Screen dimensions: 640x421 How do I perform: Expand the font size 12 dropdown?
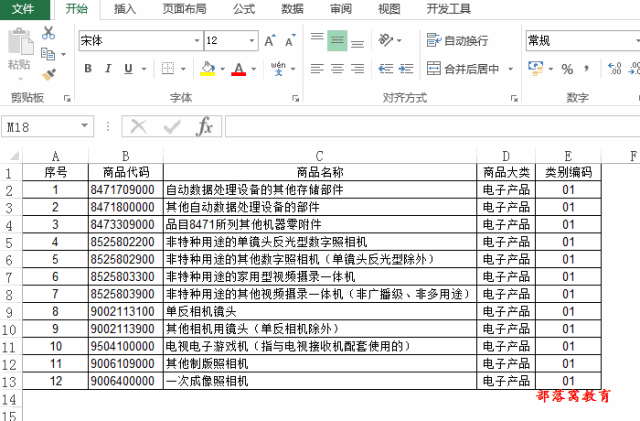(x=251, y=40)
